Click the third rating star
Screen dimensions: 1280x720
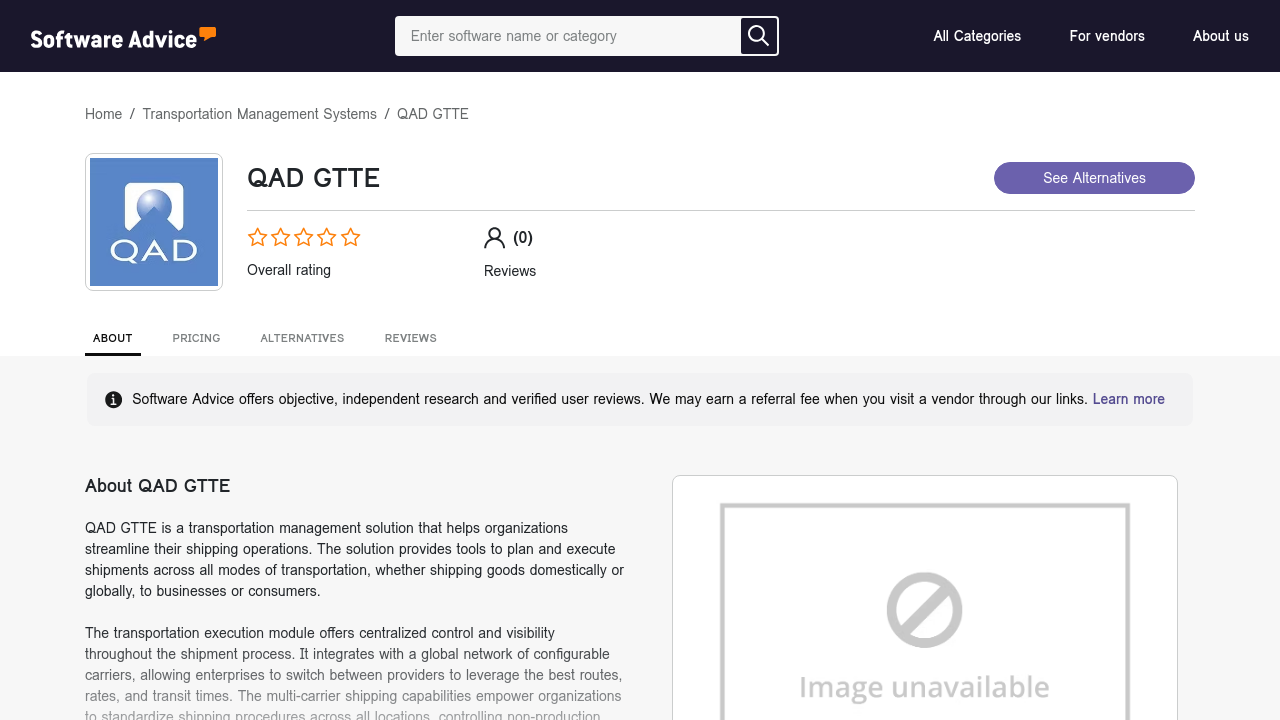pyautogui.click(x=304, y=237)
